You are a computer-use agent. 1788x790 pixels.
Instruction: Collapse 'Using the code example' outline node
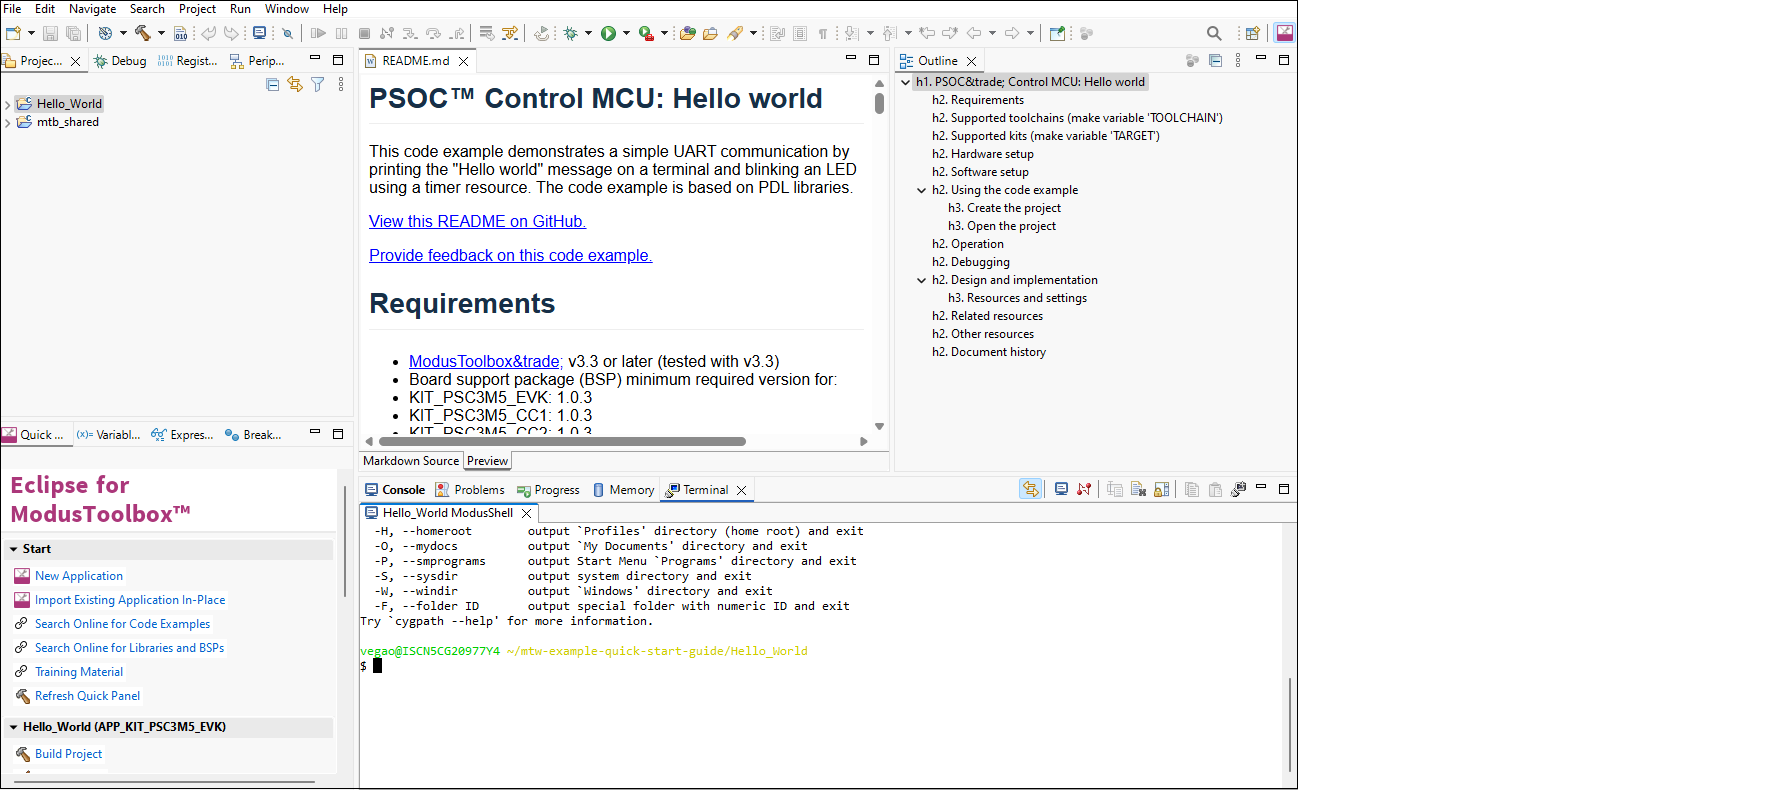[x=922, y=190]
